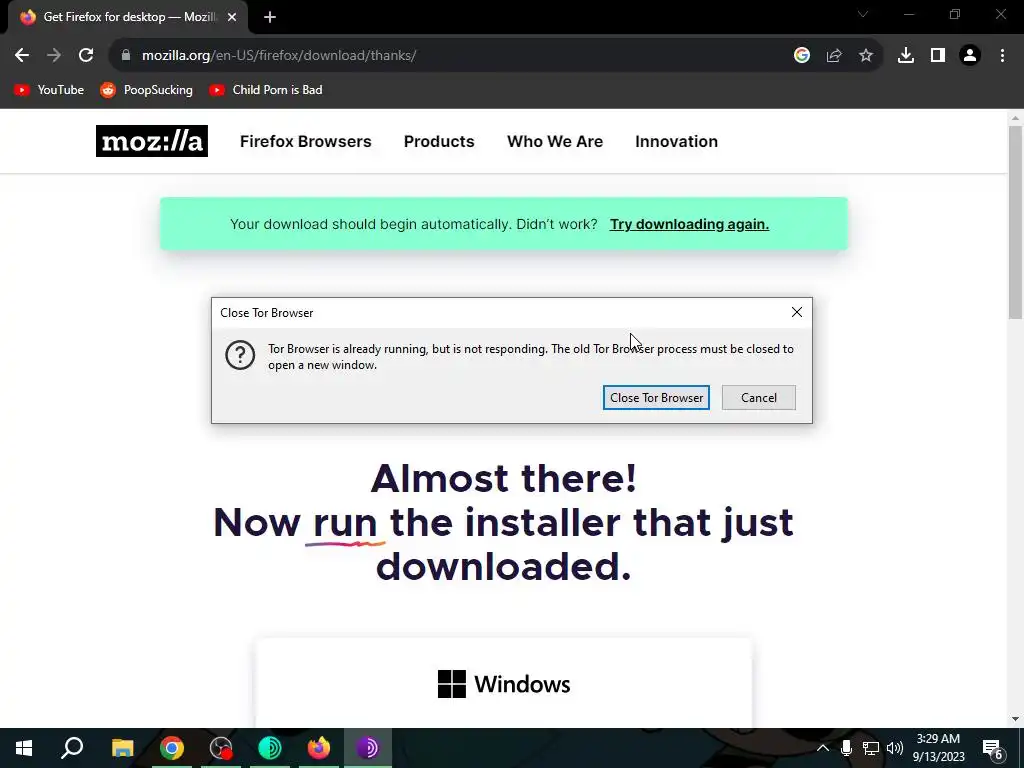Go back to the previous page
Screen dimensions: 1024x768
click(x=22, y=56)
